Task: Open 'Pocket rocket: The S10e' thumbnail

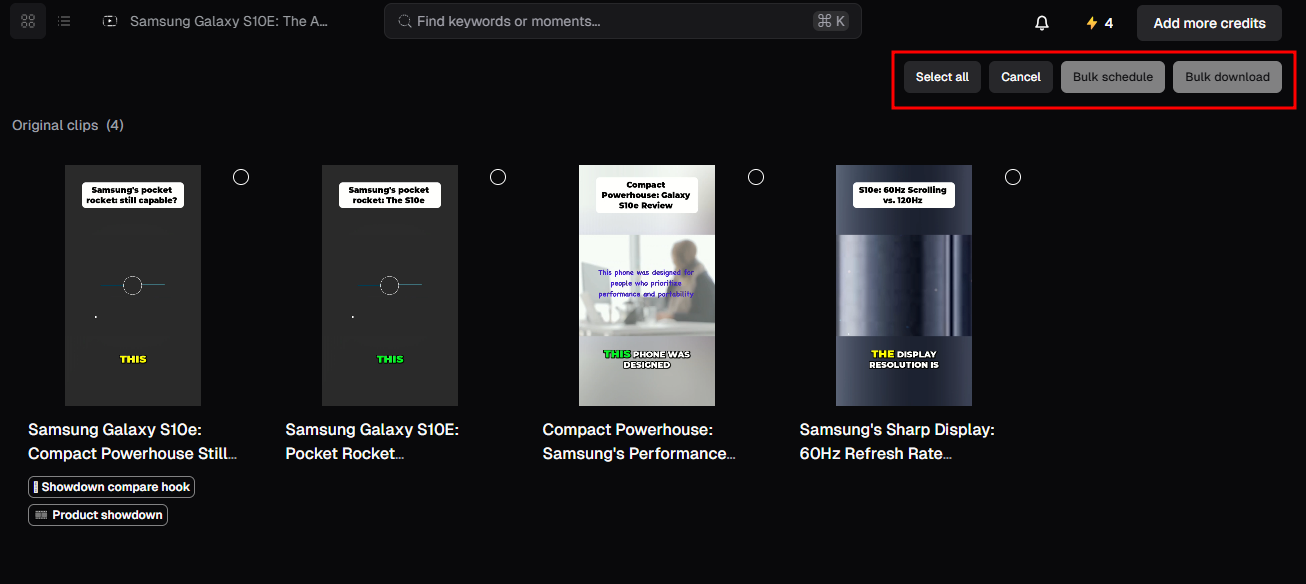Action: point(390,285)
